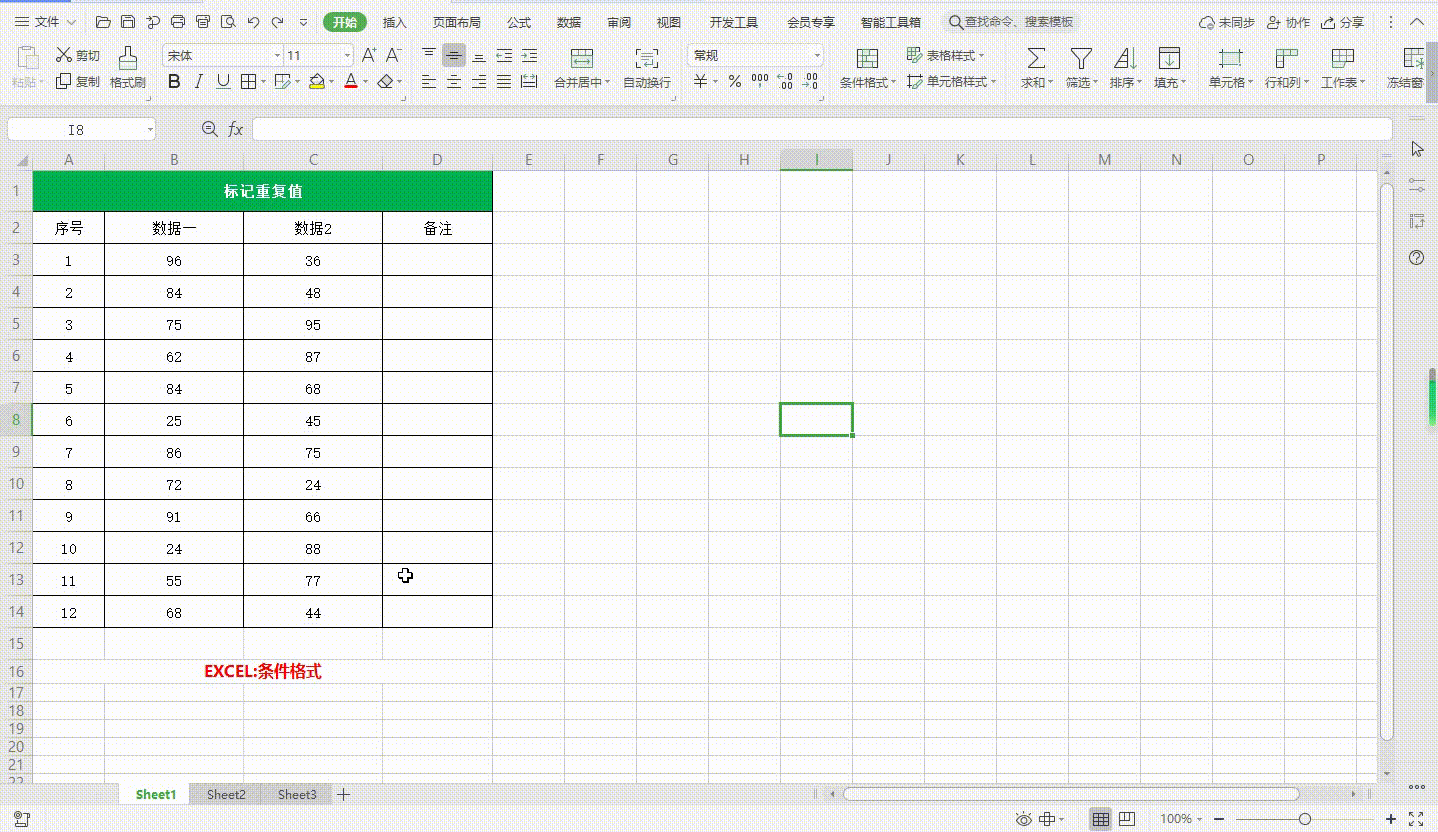Click the Save icon in quick access bar
1438x832 pixels.
pyautogui.click(x=127, y=22)
